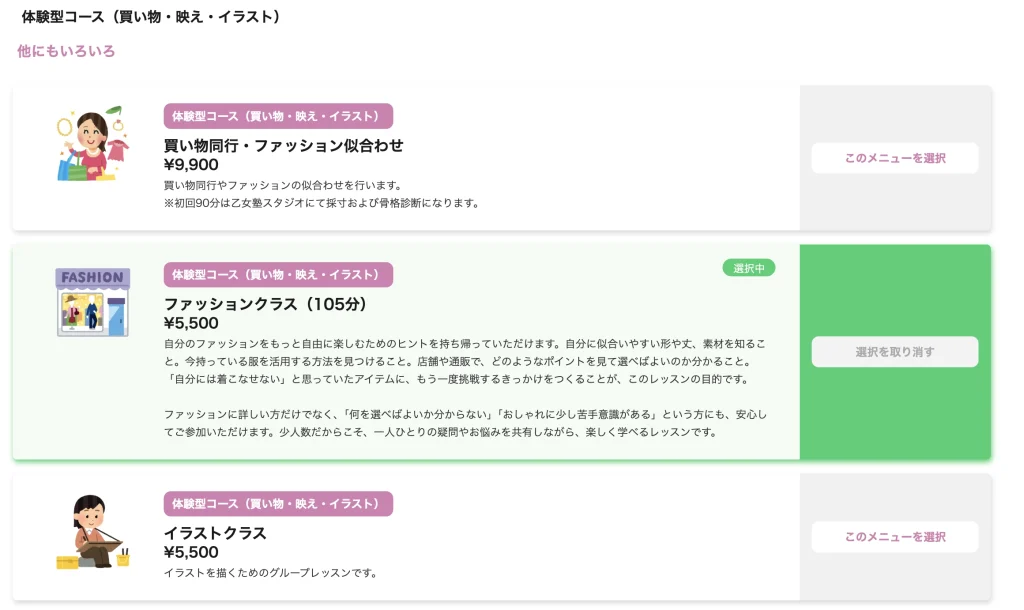The height and width of the screenshot is (610, 1024).
Task: Click the ¥5,500 price under イラストクラス
Action: coord(191,553)
